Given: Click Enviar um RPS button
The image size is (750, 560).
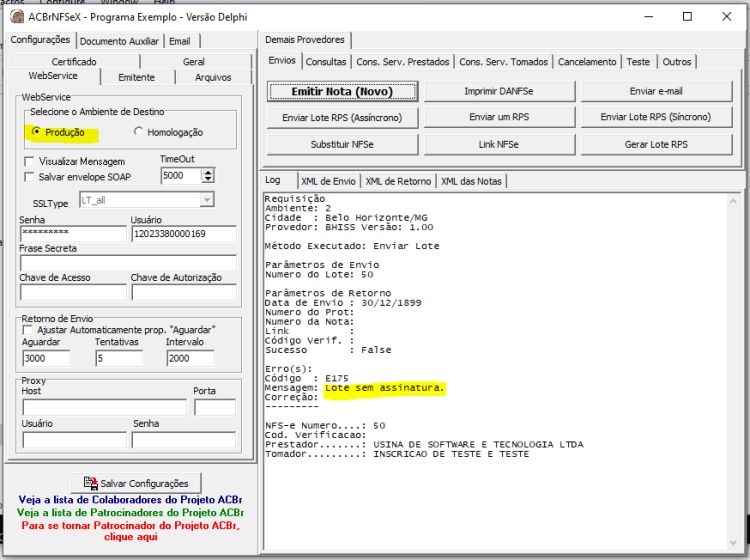Looking at the screenshot, I should (x=499, y=117).
